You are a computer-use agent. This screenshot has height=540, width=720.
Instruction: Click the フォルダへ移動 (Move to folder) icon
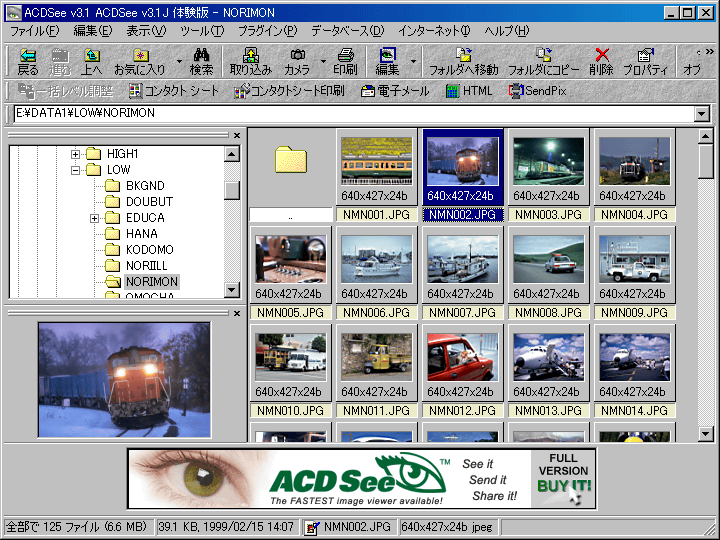click(x=464, y=62)
